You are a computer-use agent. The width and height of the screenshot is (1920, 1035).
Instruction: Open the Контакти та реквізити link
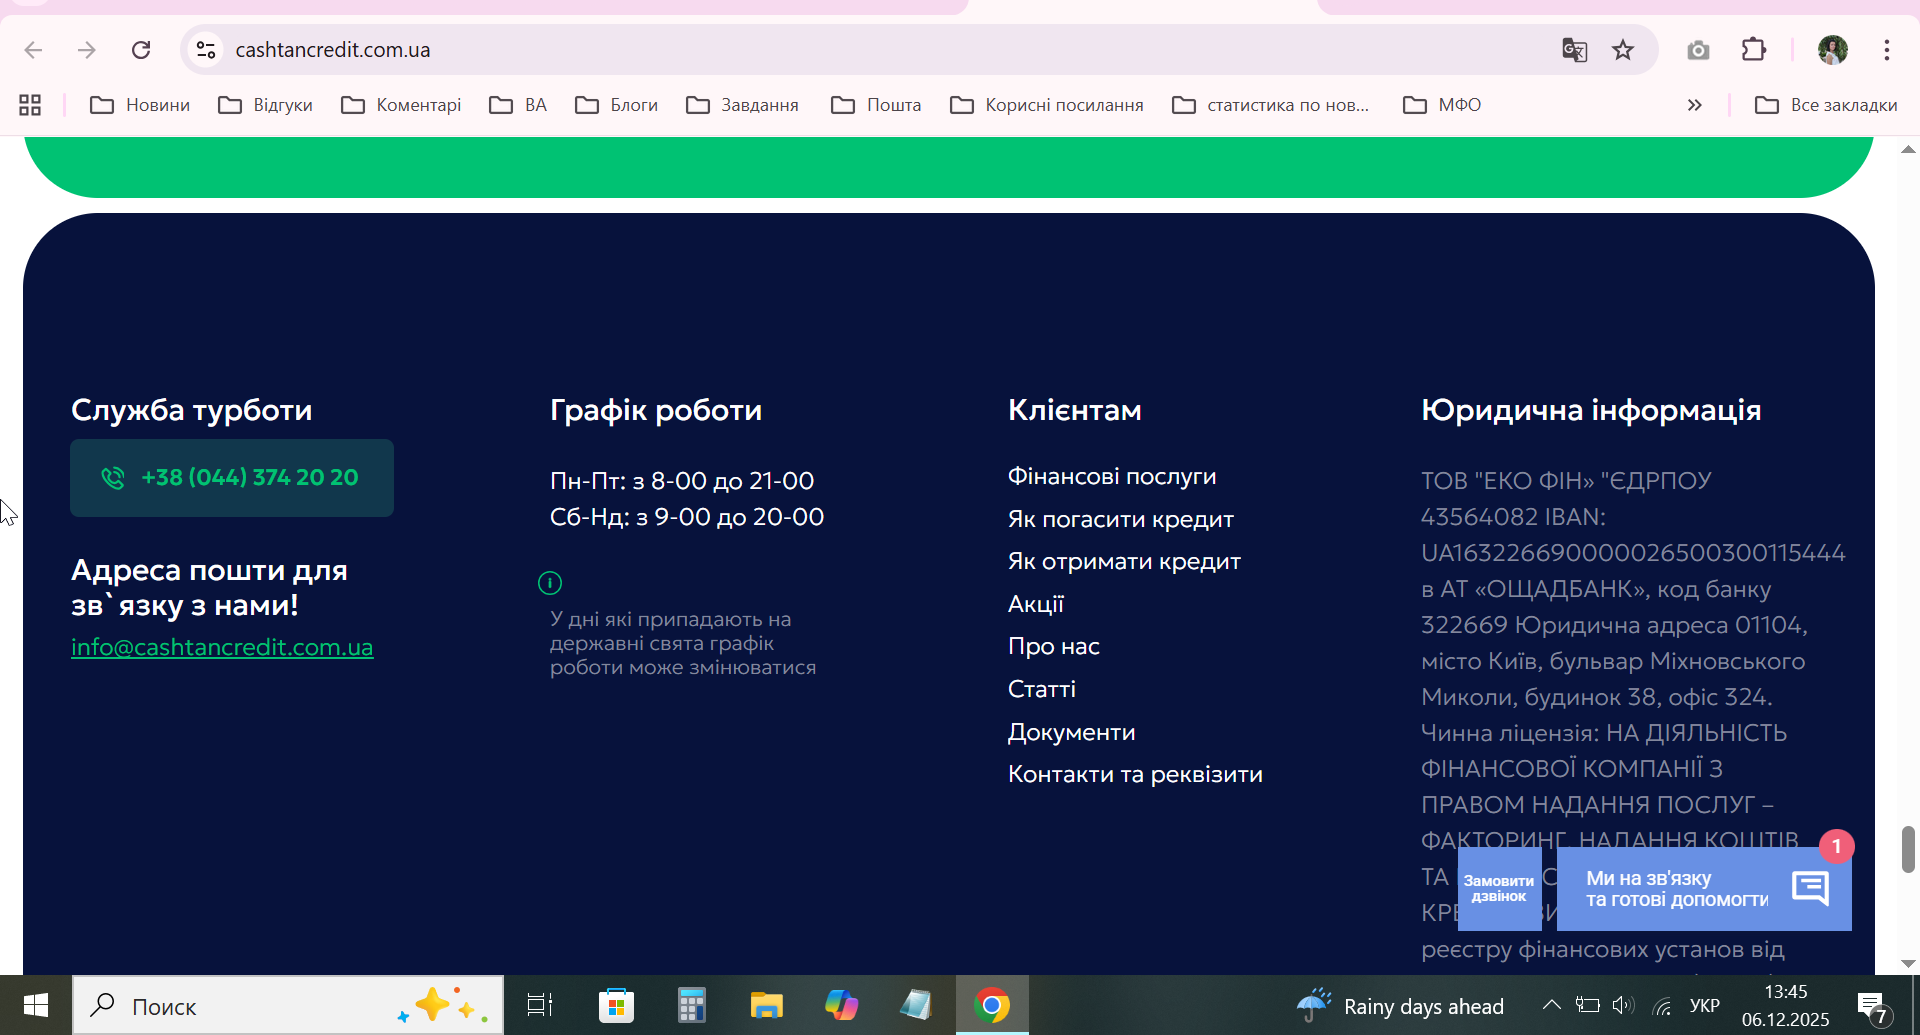[x=1135, y=775]
